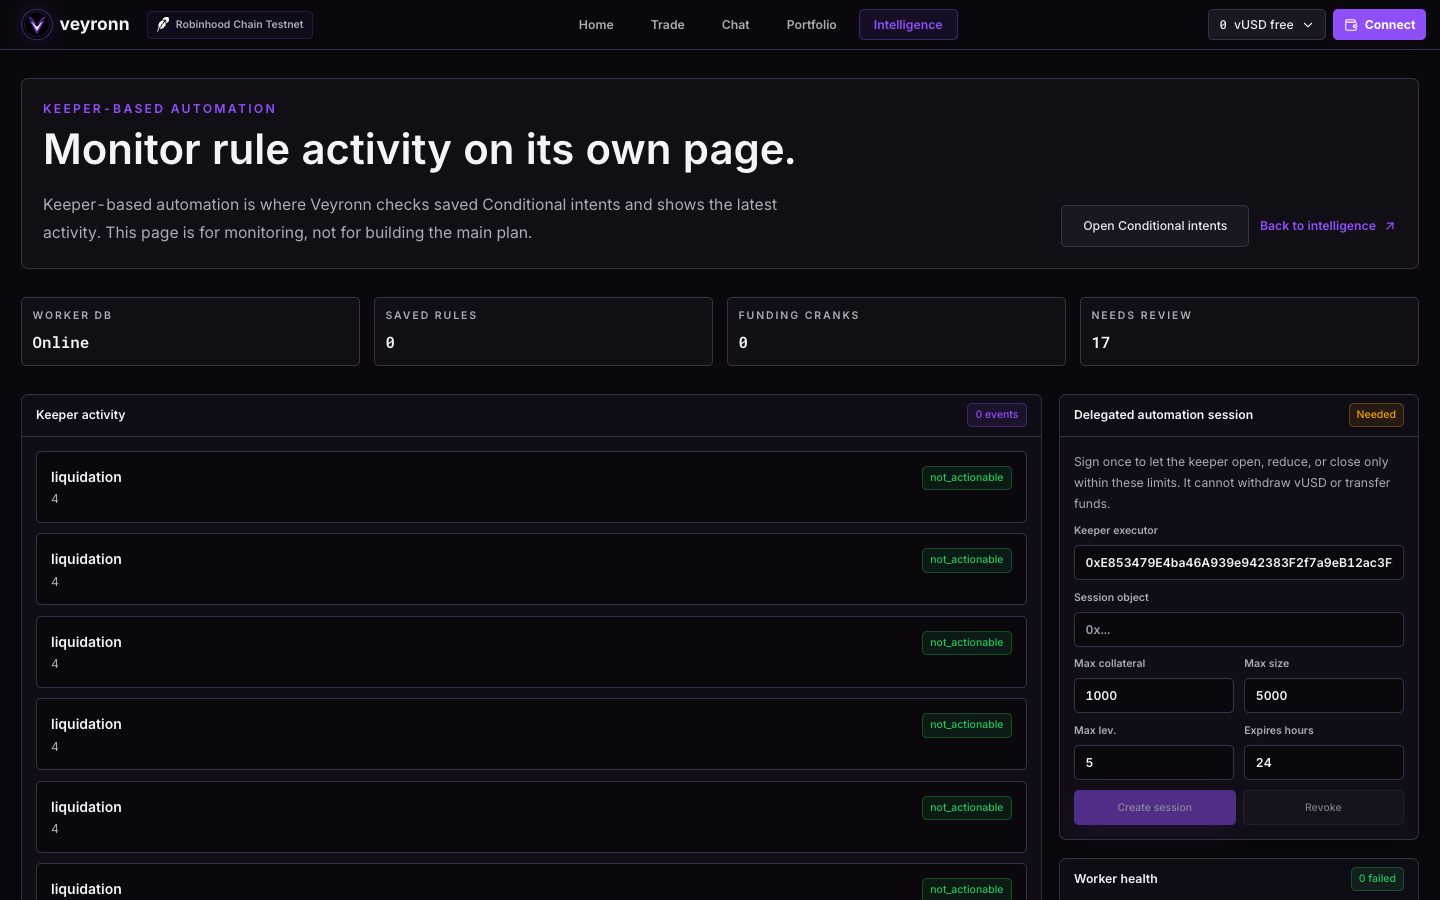
Task: Open the Home nav item
Action: tap(596, 25)
